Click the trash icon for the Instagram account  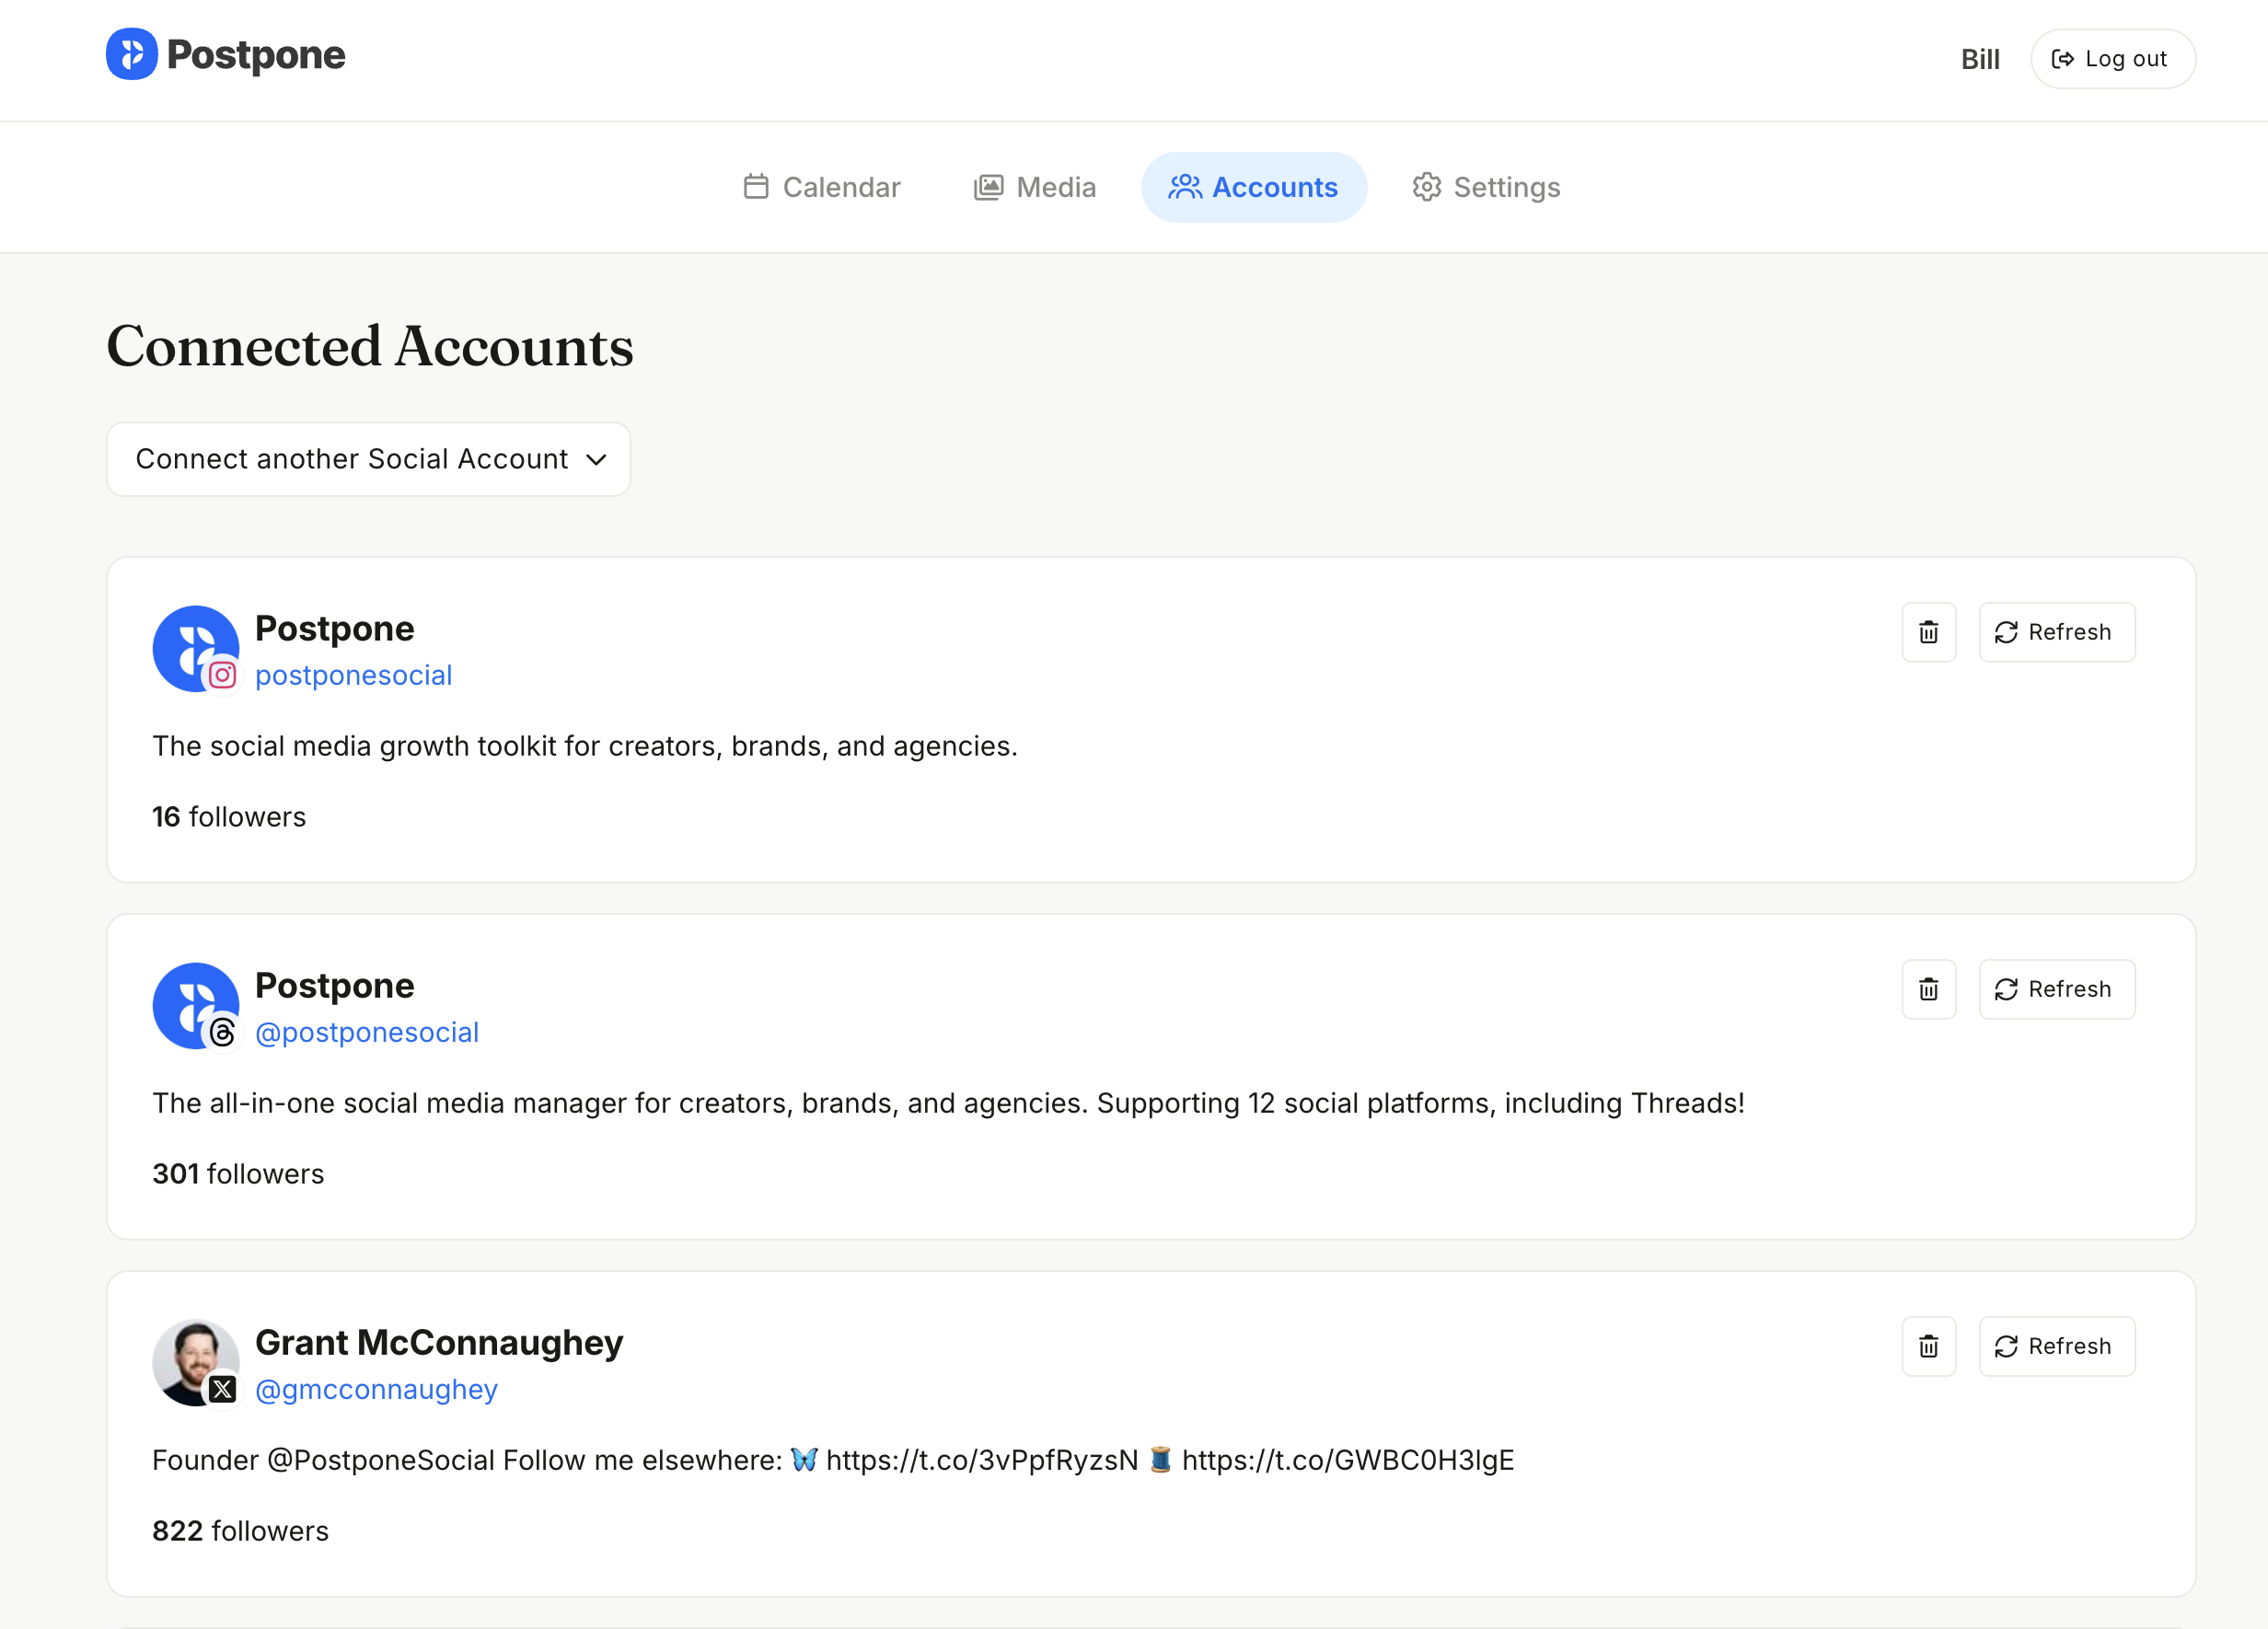1929,632
